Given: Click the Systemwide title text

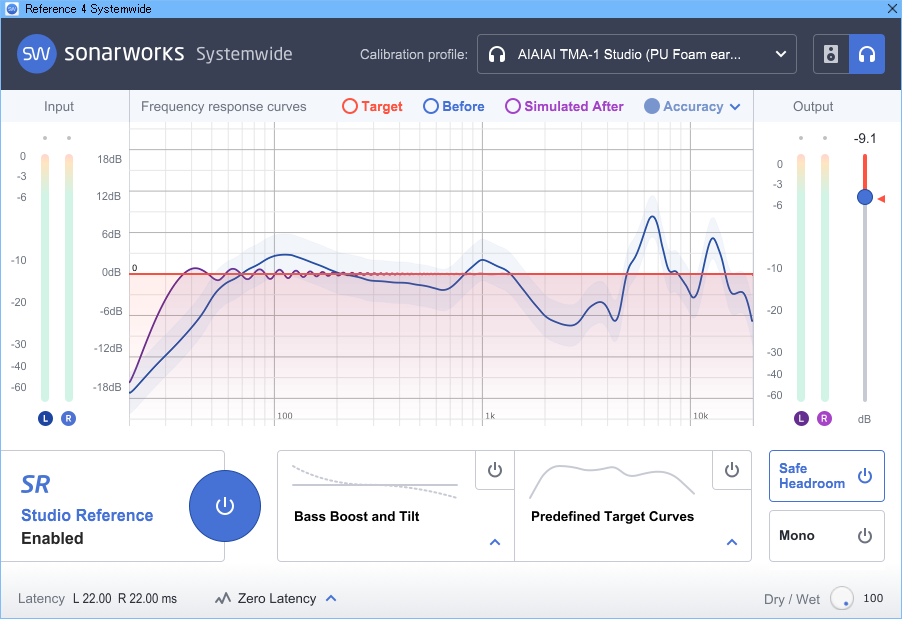Looking at the screenshot, I should click(244, 54).
